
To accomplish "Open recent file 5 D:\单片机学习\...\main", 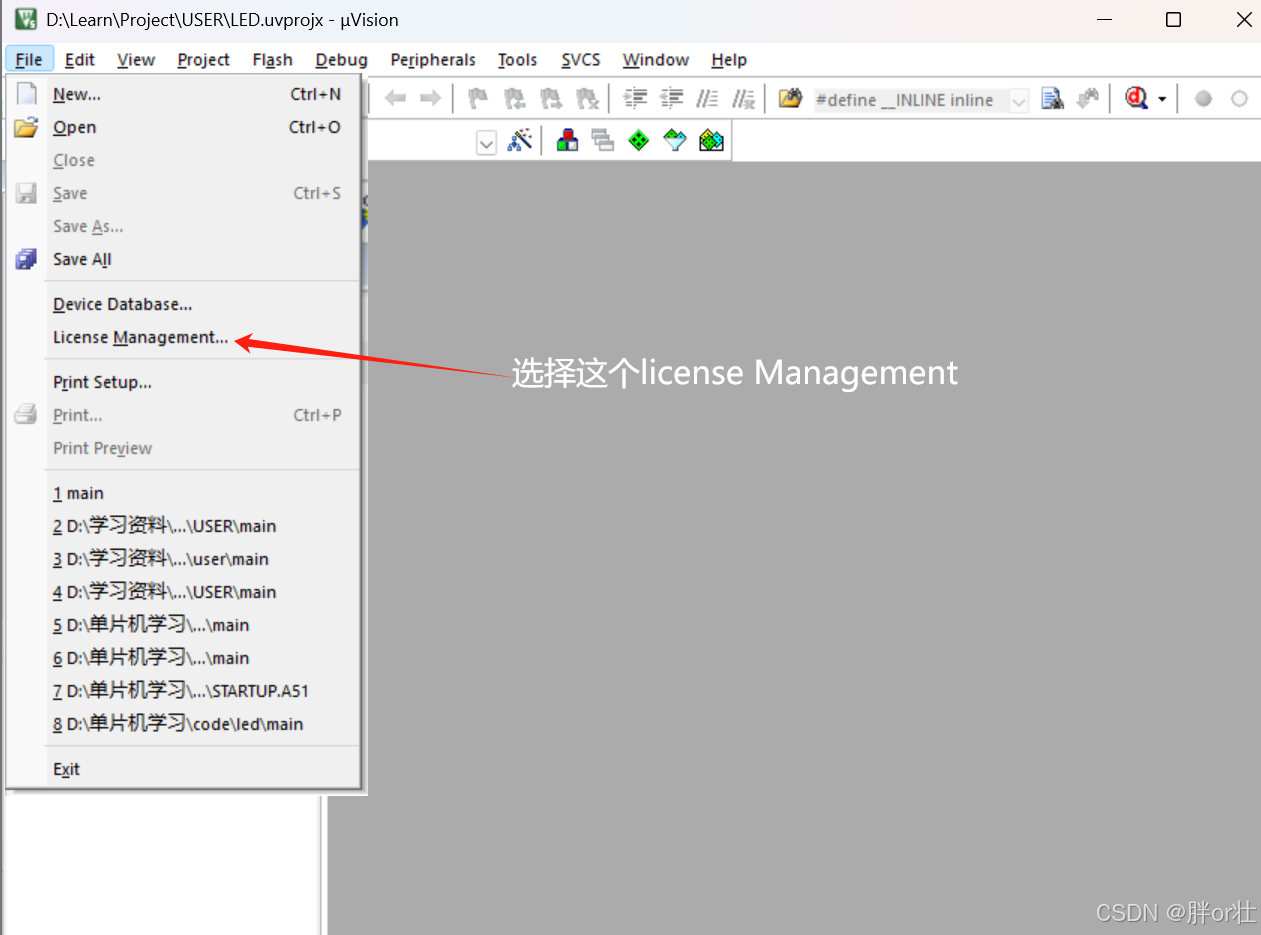I will [184, 625].
